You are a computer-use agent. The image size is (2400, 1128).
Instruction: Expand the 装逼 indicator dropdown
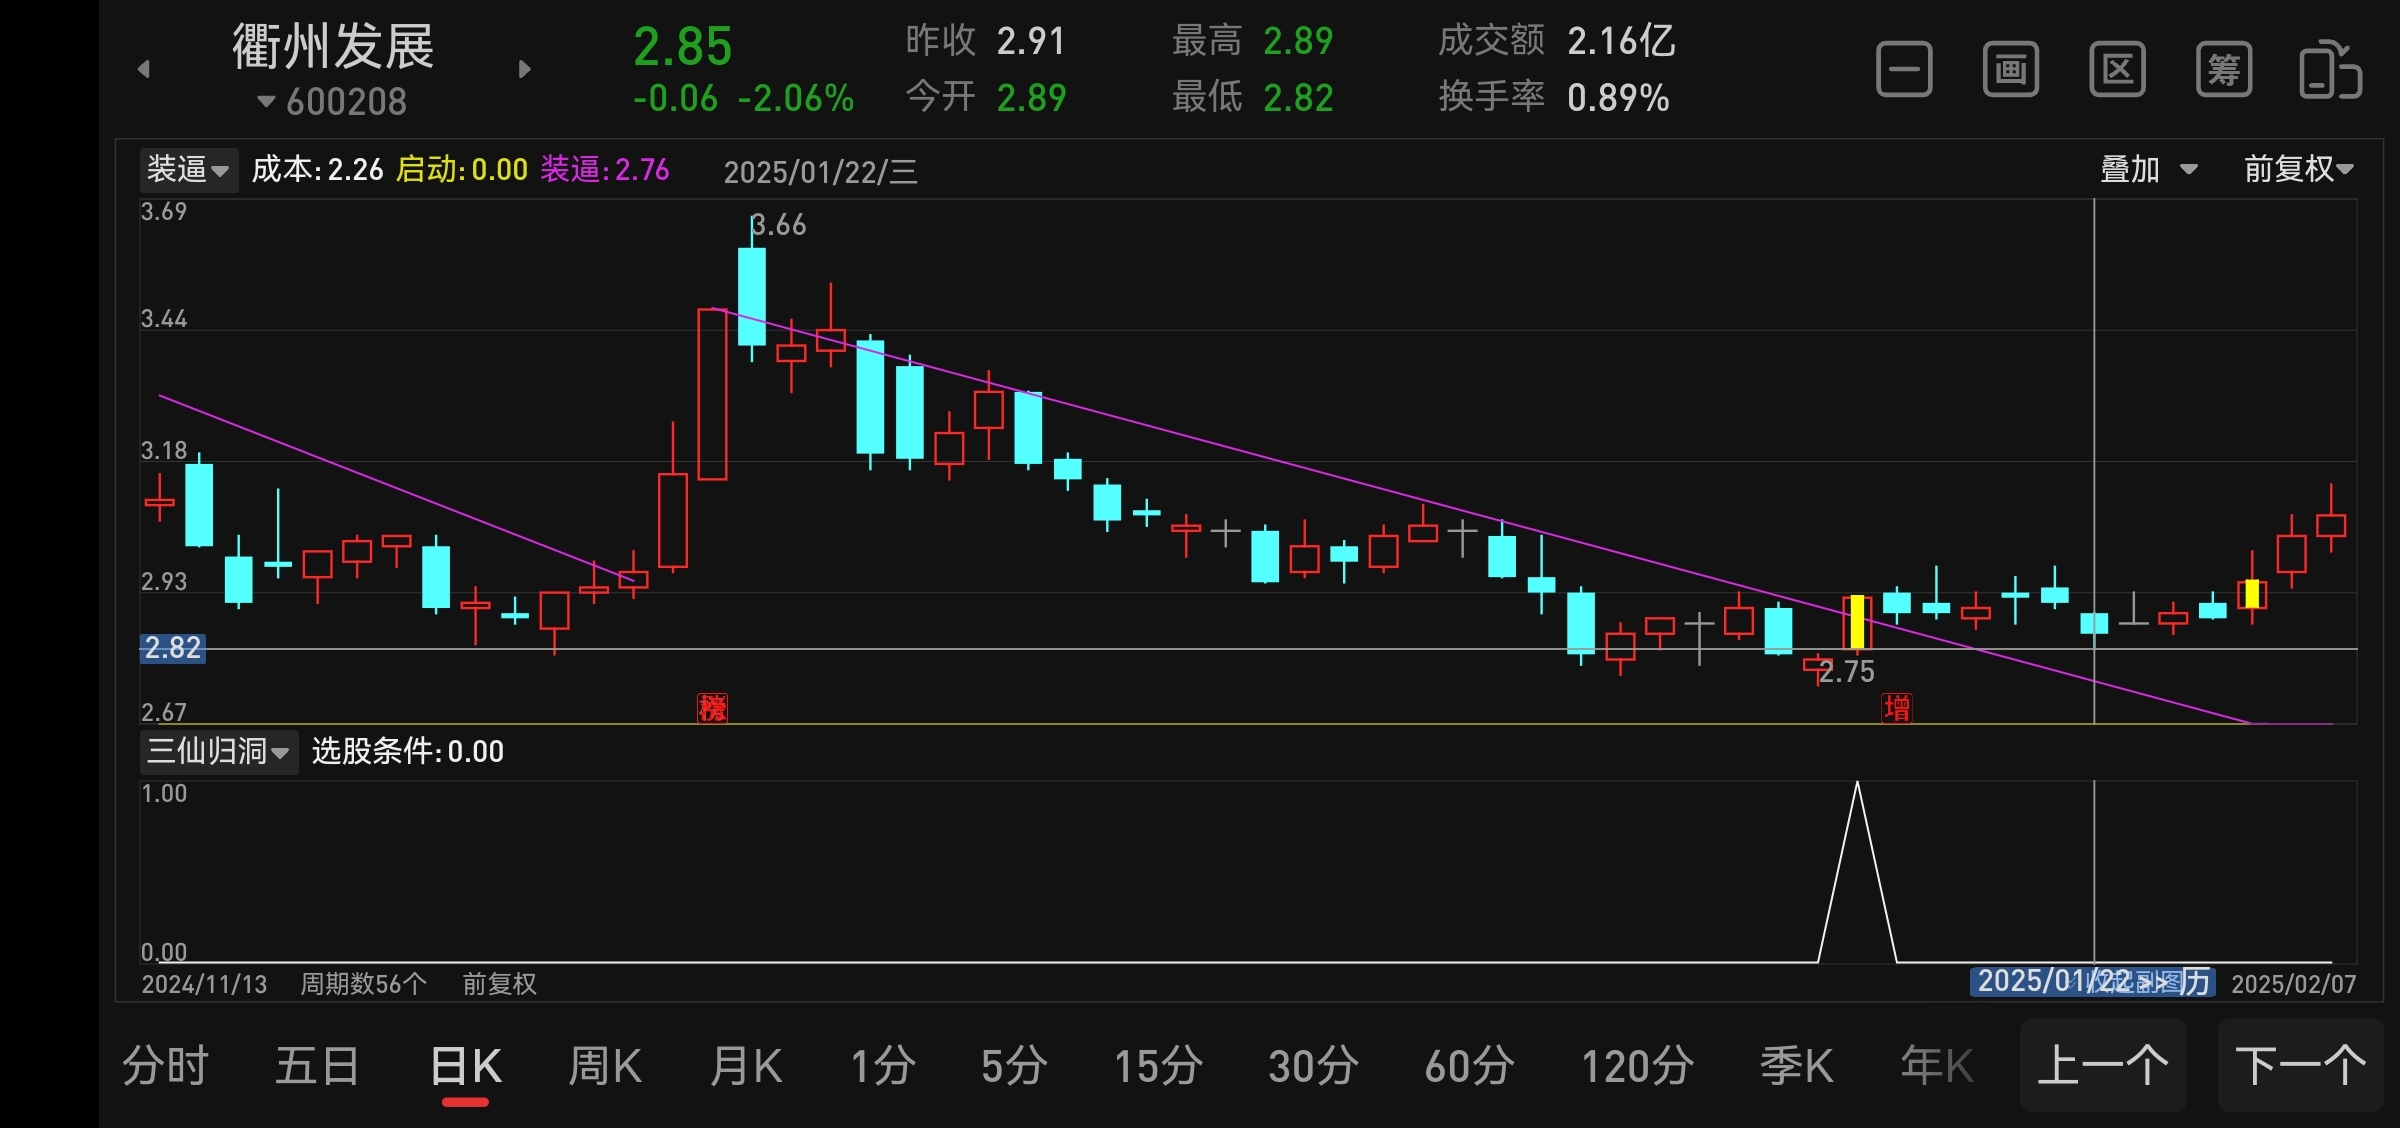pos(188,170)
